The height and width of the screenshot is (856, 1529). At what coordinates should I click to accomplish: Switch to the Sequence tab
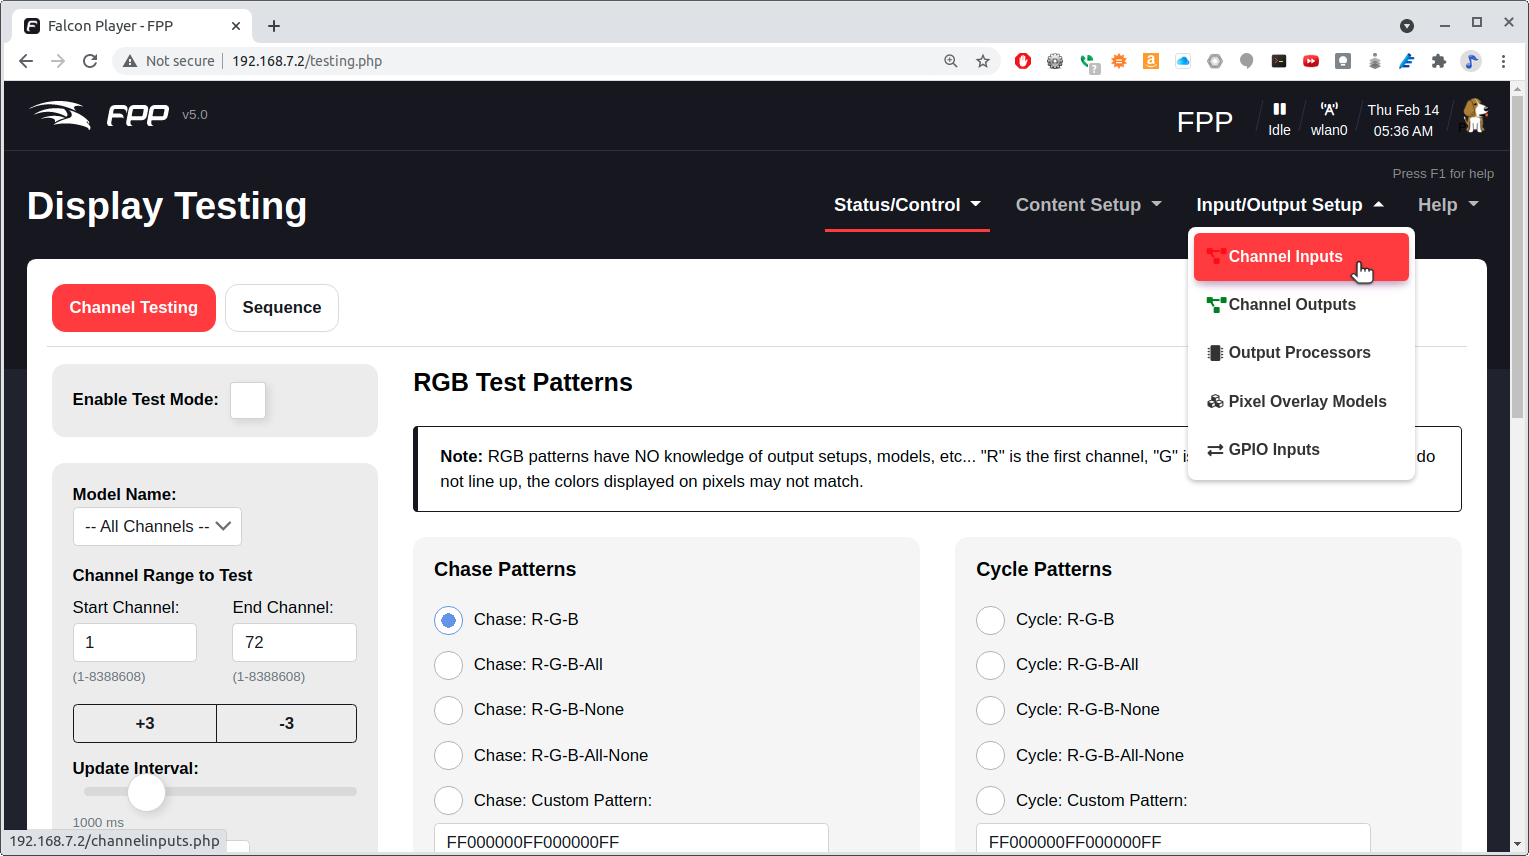[x=282, y=308]
